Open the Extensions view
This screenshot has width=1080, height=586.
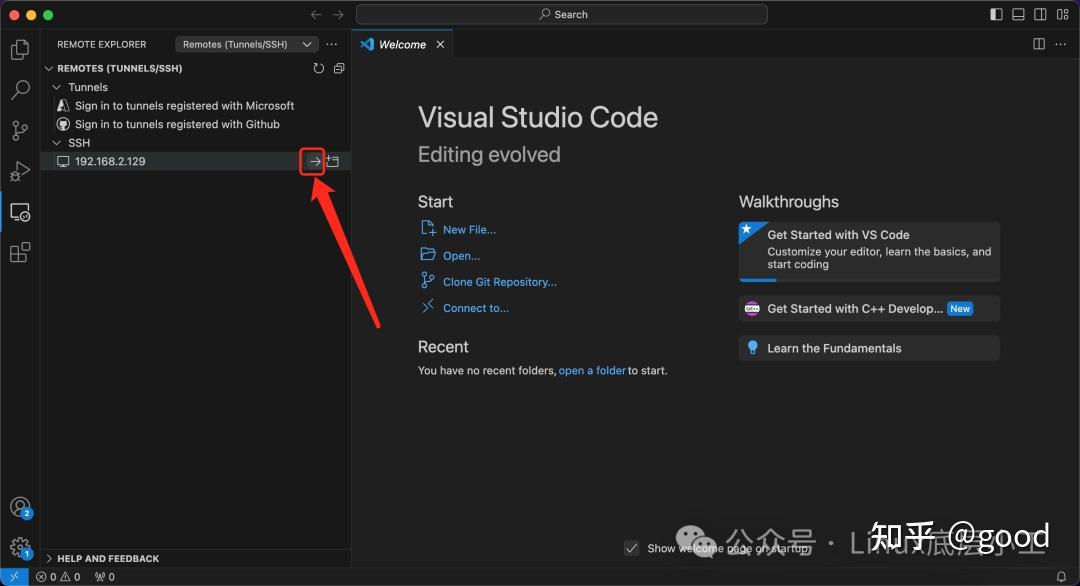click(19, 253)
